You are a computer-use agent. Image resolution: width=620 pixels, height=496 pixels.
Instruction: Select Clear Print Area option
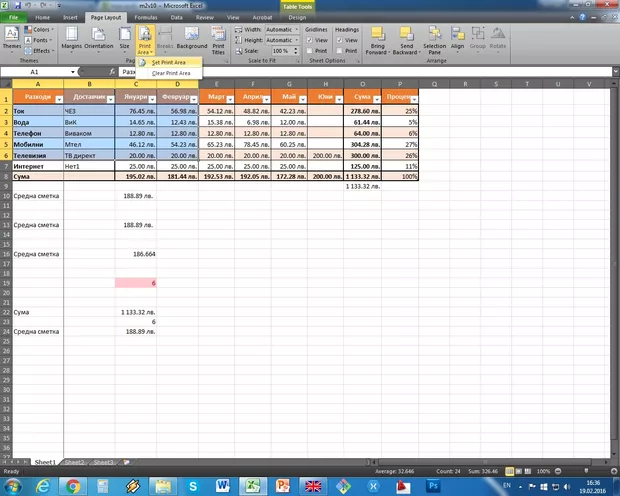[x=170, y=73]
